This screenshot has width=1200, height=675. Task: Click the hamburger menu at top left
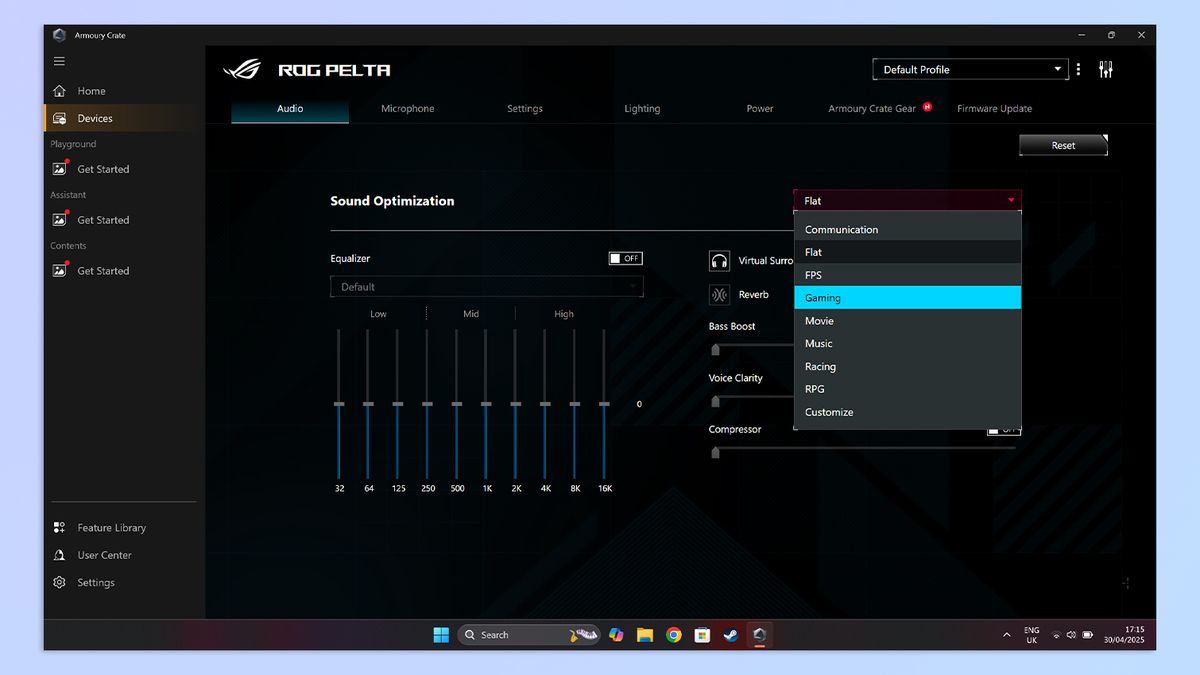click(x=59, y=60)
